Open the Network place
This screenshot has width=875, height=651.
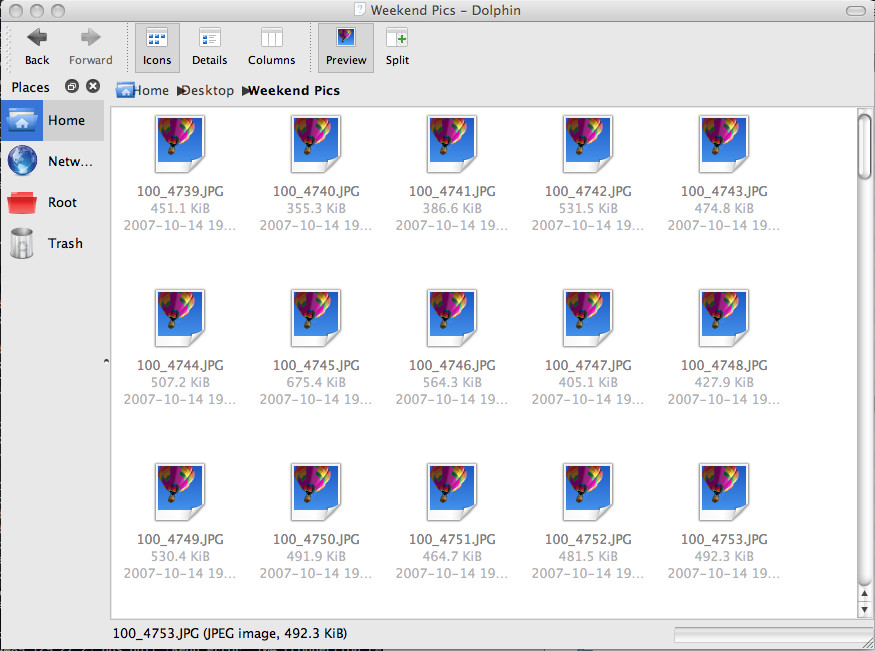coord(52,161)
